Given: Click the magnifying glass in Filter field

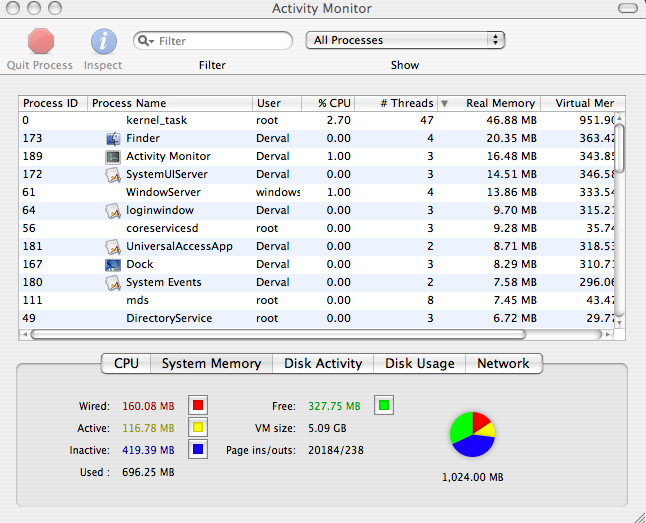Looking at the screenshot, I should (145, 41).
